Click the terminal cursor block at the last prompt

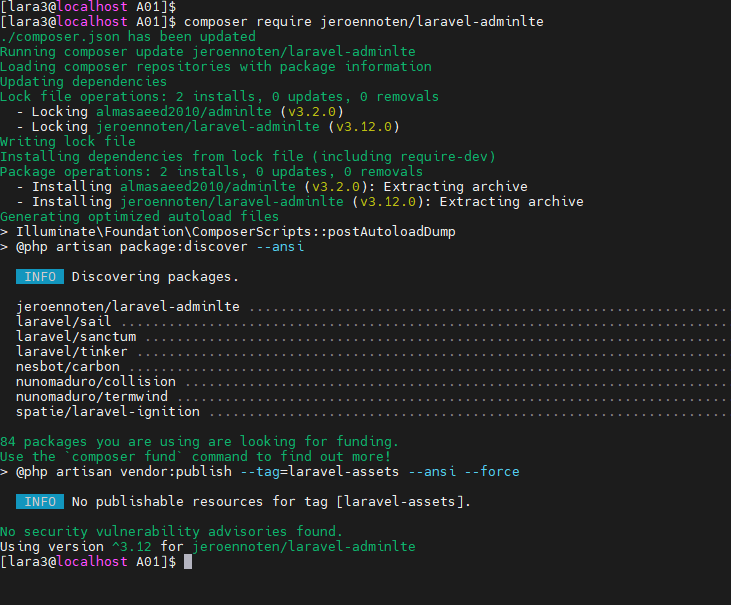(188, 562)
